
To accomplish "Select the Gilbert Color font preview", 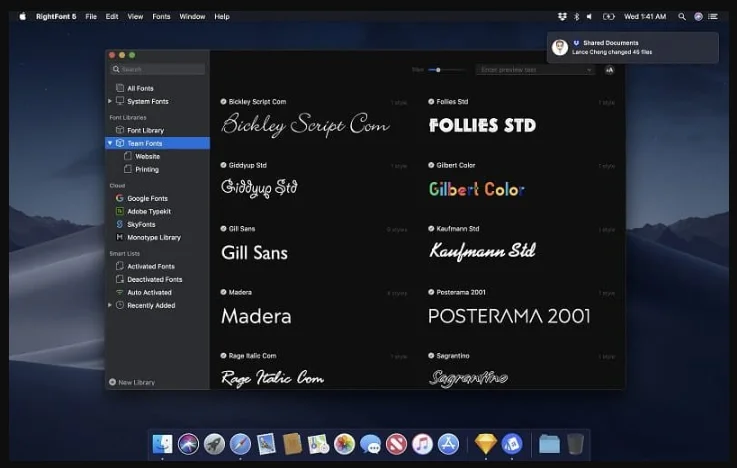I will point(477,189).
